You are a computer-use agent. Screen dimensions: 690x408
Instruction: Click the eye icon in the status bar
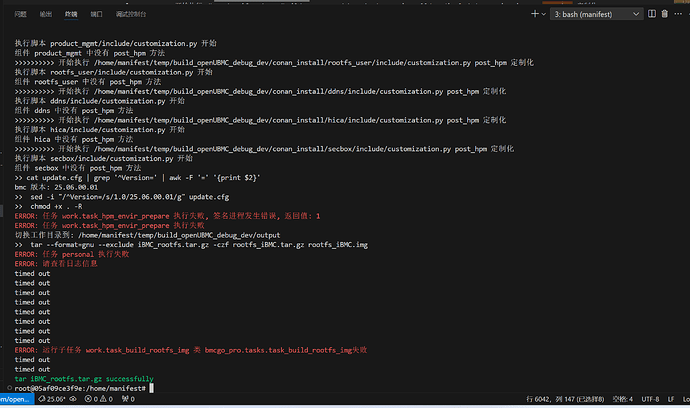tap(73, 399)
